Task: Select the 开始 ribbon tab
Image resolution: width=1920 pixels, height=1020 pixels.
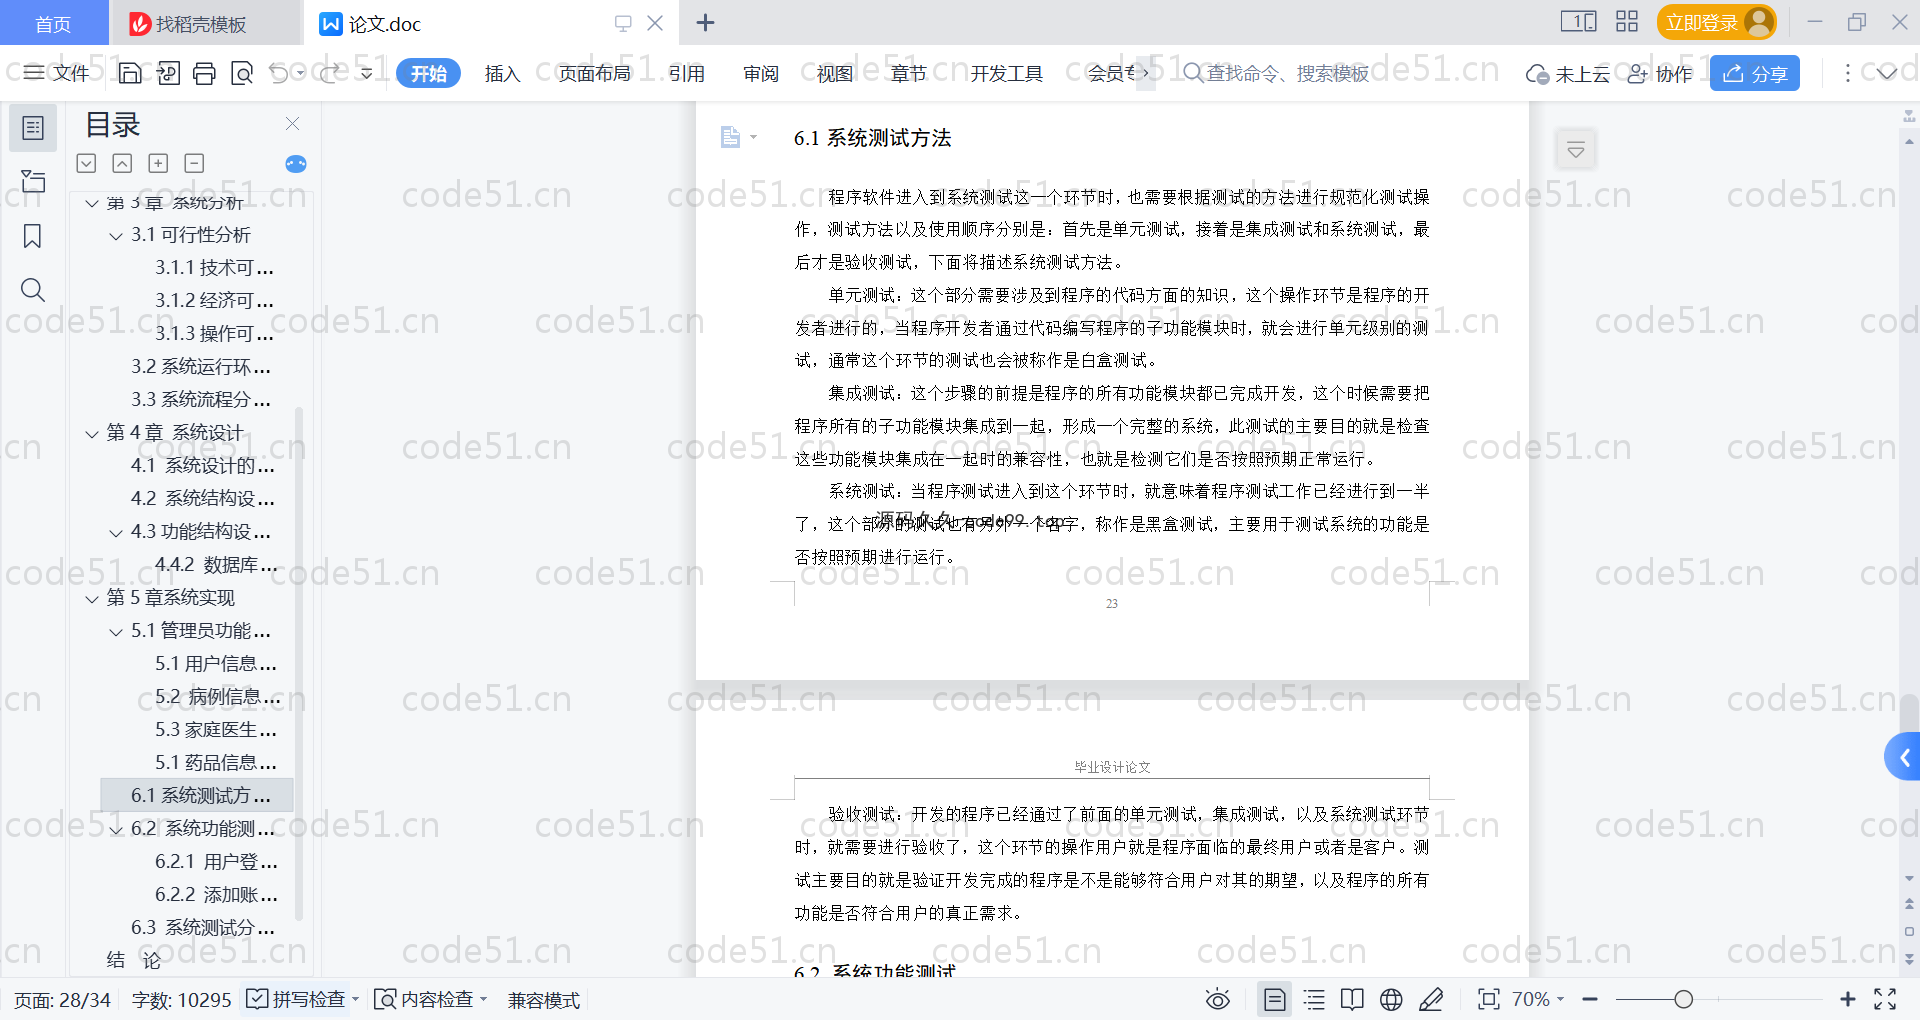Action: pyautogui.click(x=428, y=73)
